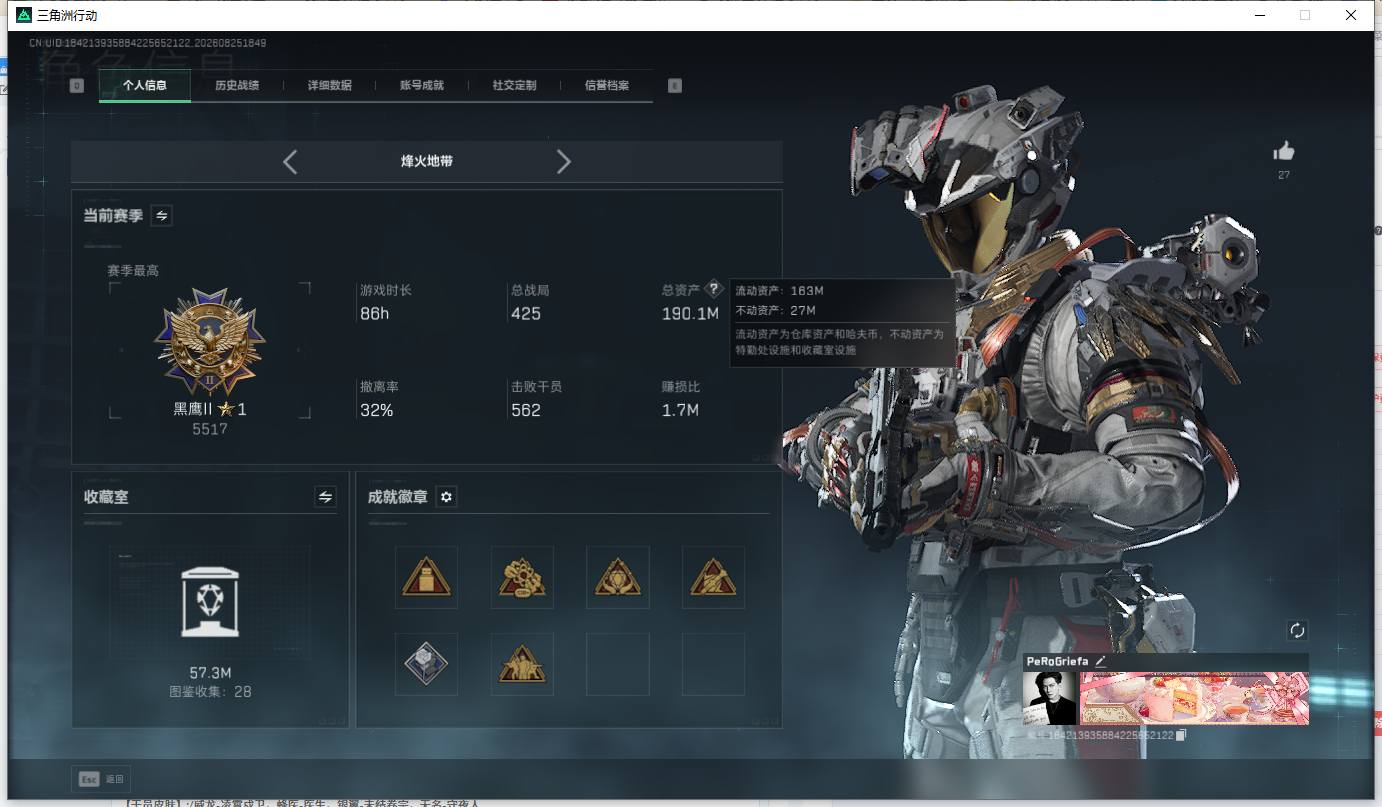
Task: Select the soldier squad triangle badge
Action: [x=523, y=663]
